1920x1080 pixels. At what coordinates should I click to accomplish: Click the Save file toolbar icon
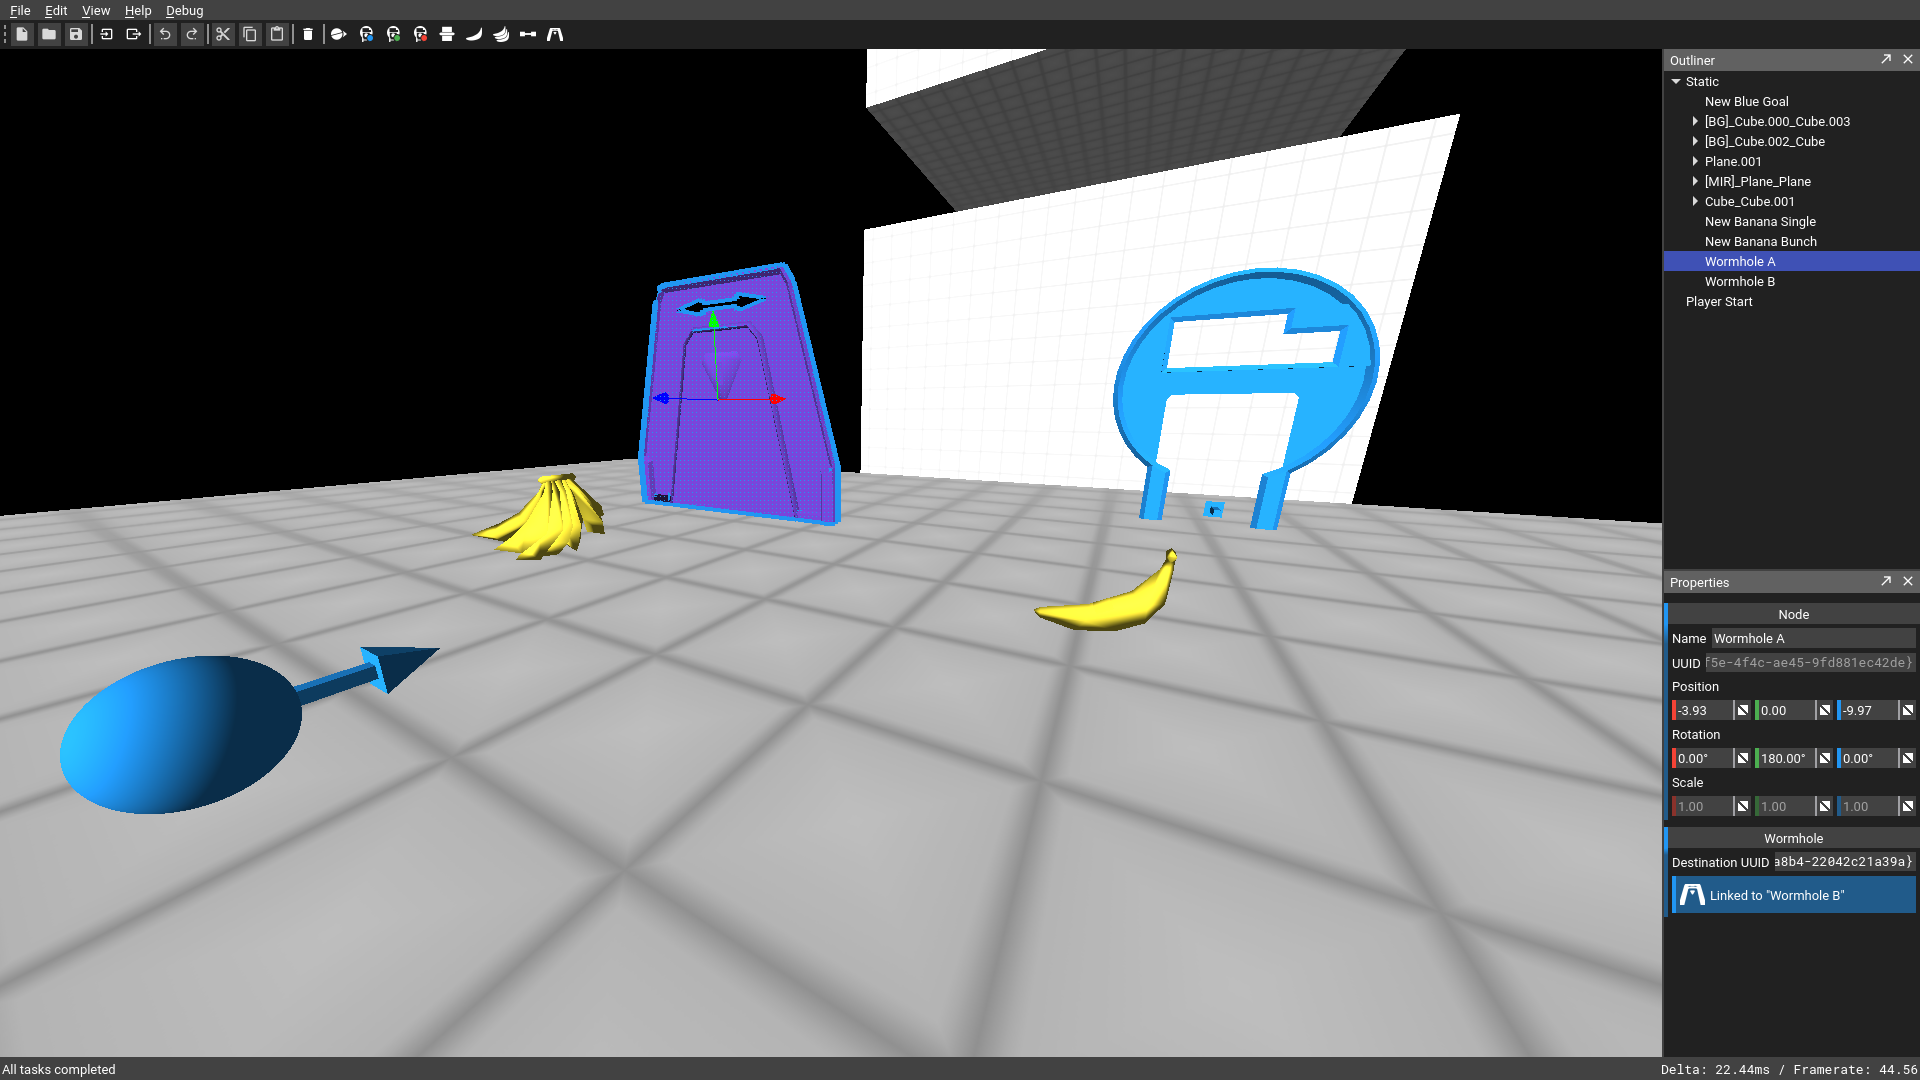(x=76, y=34)
